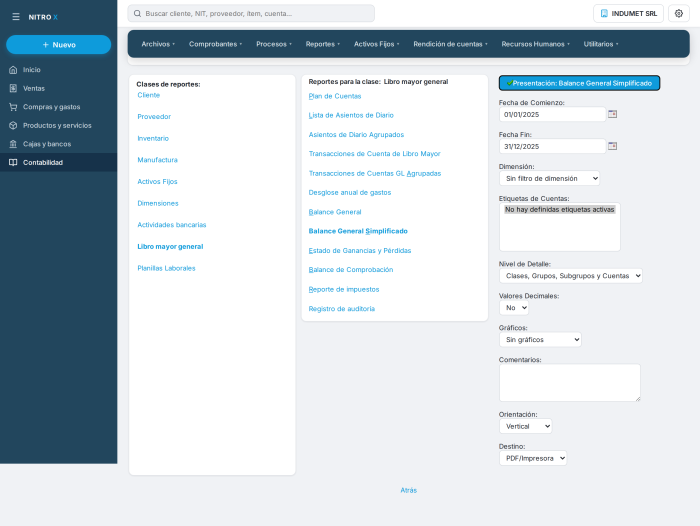Open the Dimensión dropdown
700x526 pixels.
pyautogui.click(x=549, y=179)
